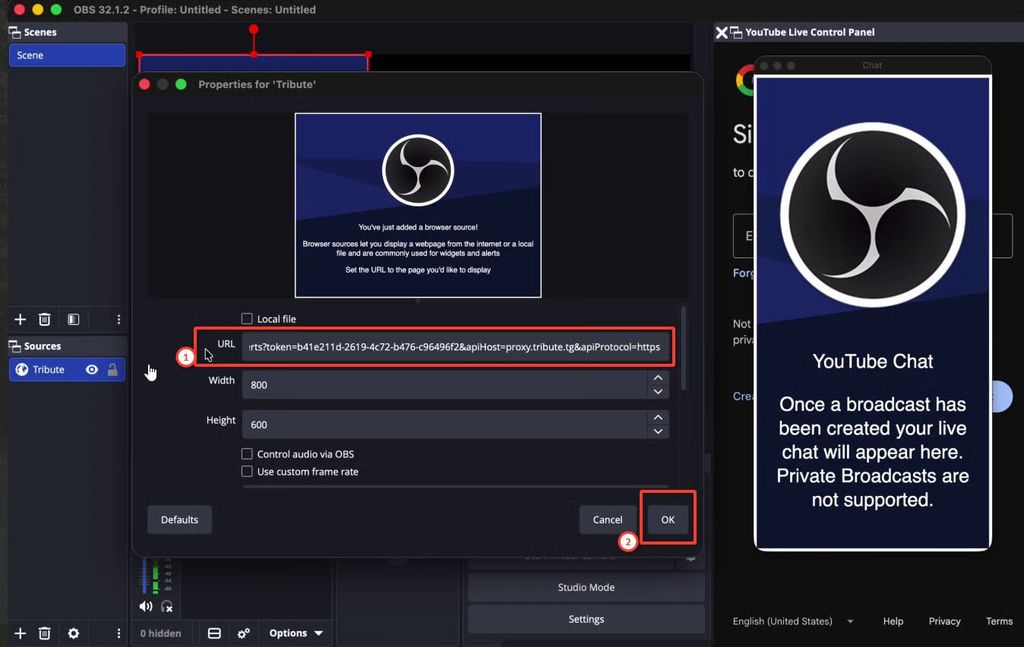Switch mixer layout using the layout icon
Image resolution: width=1024 pixels, height=647 pixels.
pos(214,633)
